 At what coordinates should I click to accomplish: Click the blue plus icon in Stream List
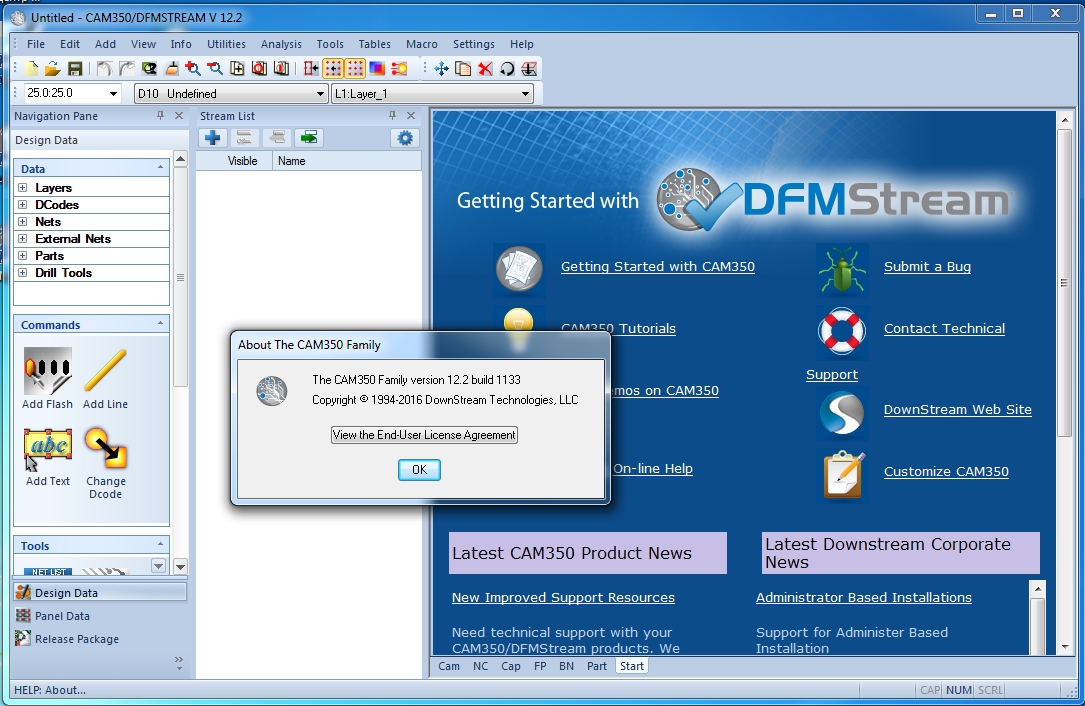(213, 138)
